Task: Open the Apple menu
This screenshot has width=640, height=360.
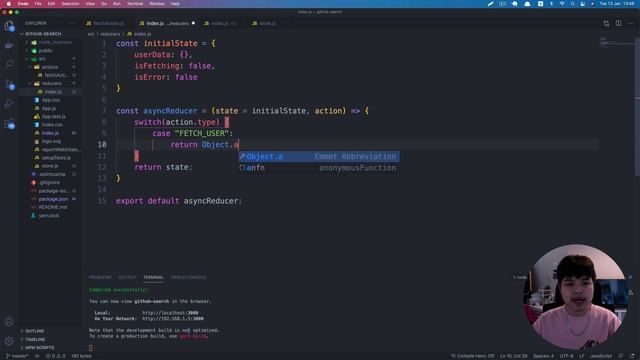Action: [x=9, y=4]
